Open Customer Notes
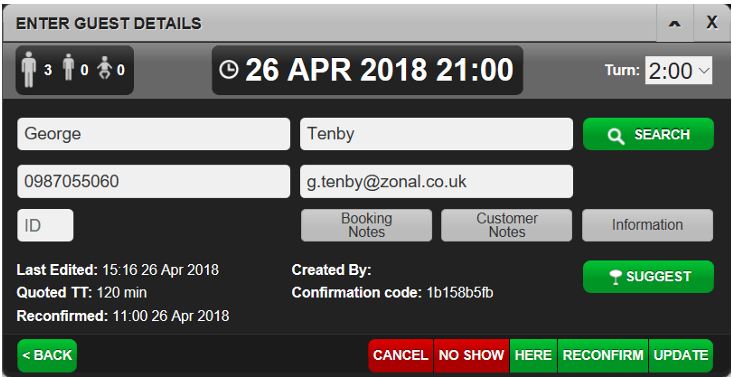Screen dimensions: 732x377 click(507, 225)
